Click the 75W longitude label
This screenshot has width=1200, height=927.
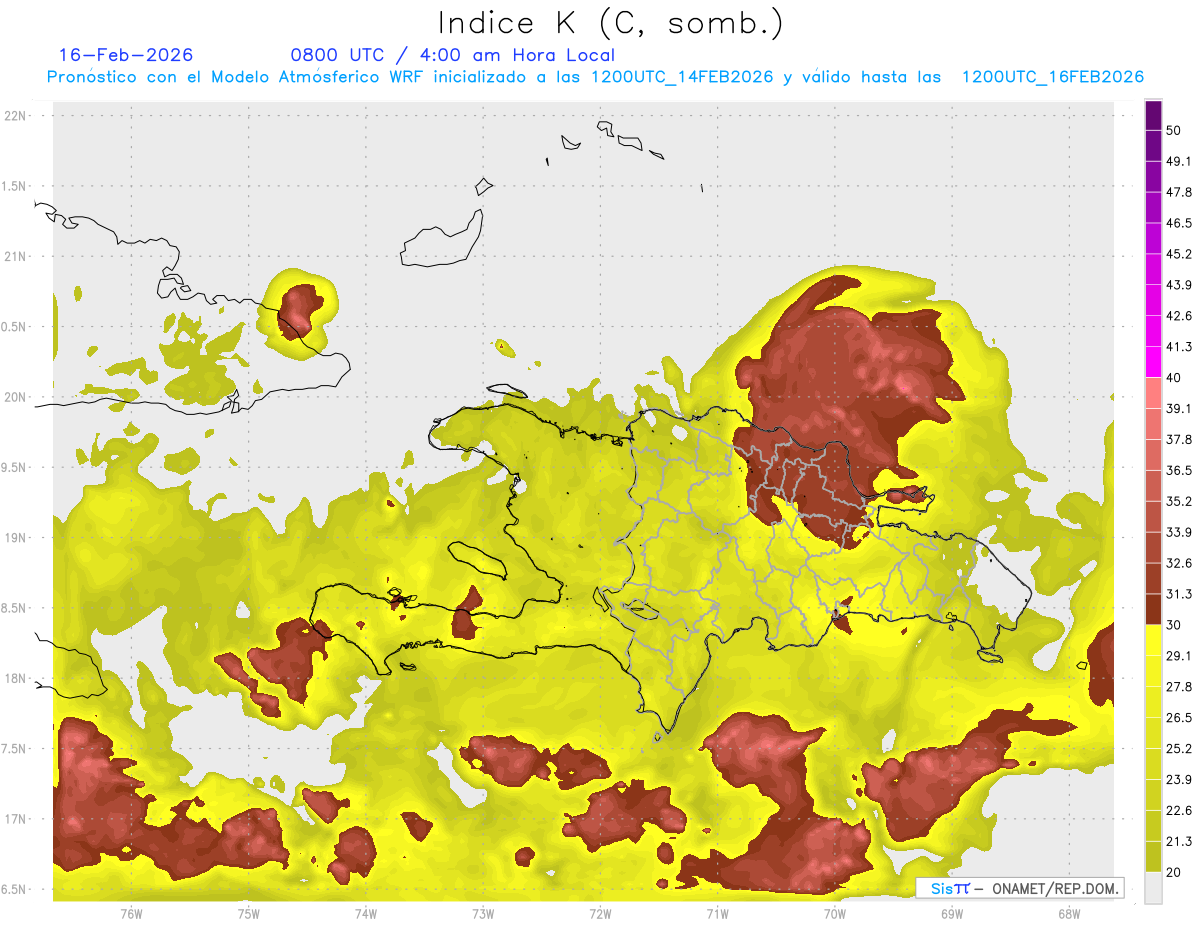point(249,914)
